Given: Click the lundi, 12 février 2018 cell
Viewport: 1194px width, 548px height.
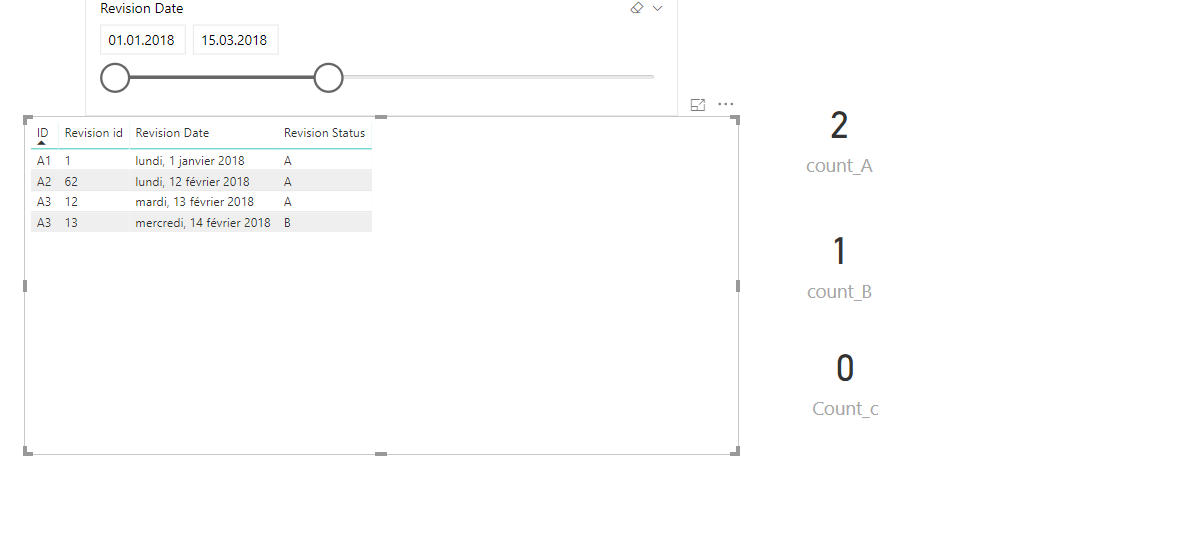Looking at the screenshot, I should pyautogui.click(x=193, y=181).
